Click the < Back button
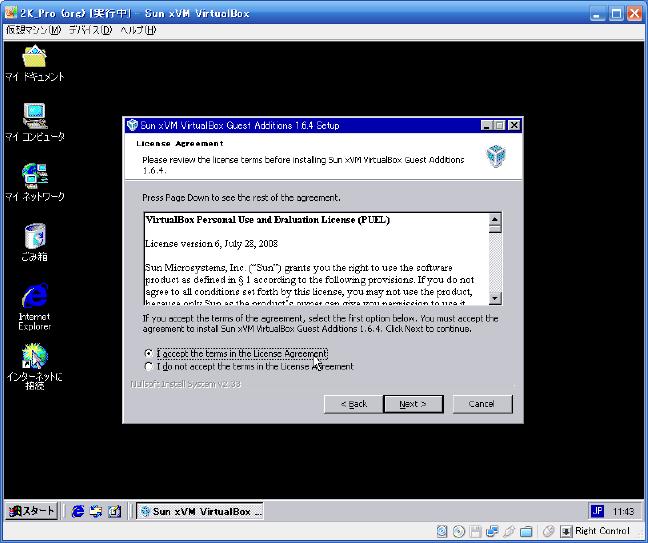The image size is (648, 543). click(354, 404)
